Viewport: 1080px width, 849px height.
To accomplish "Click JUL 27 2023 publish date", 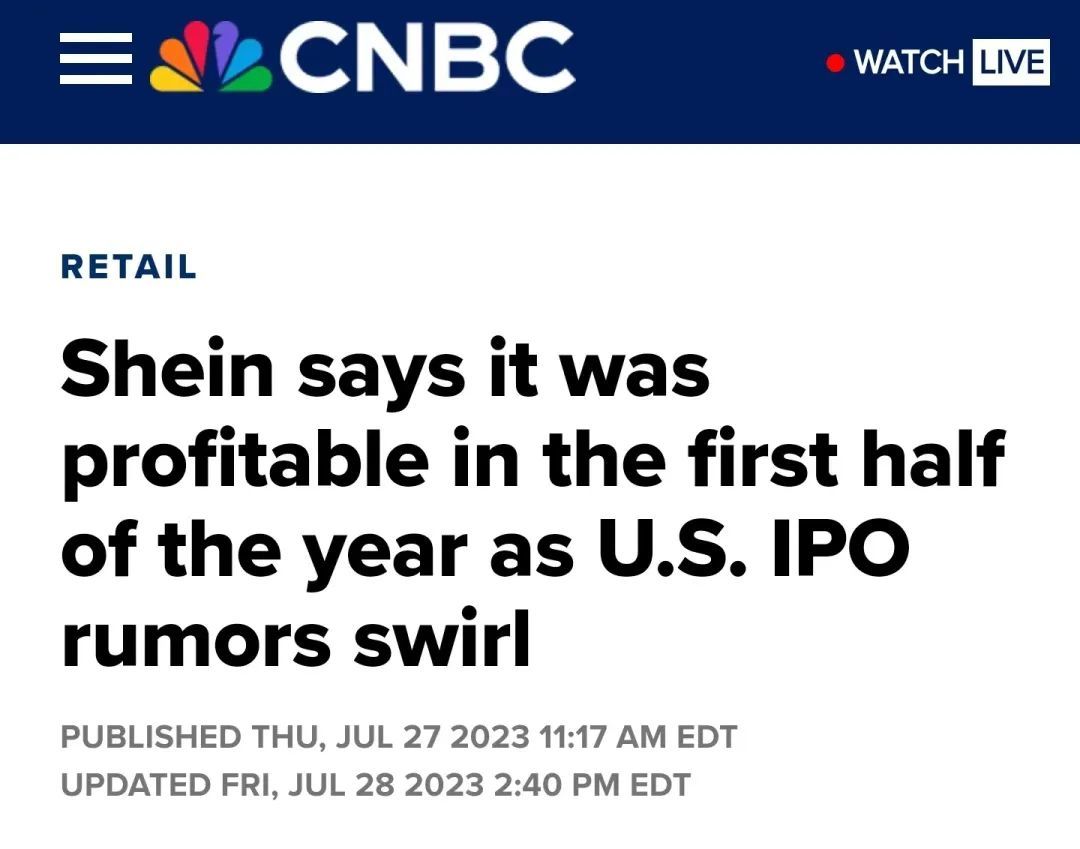I will (x=433, y=737).
